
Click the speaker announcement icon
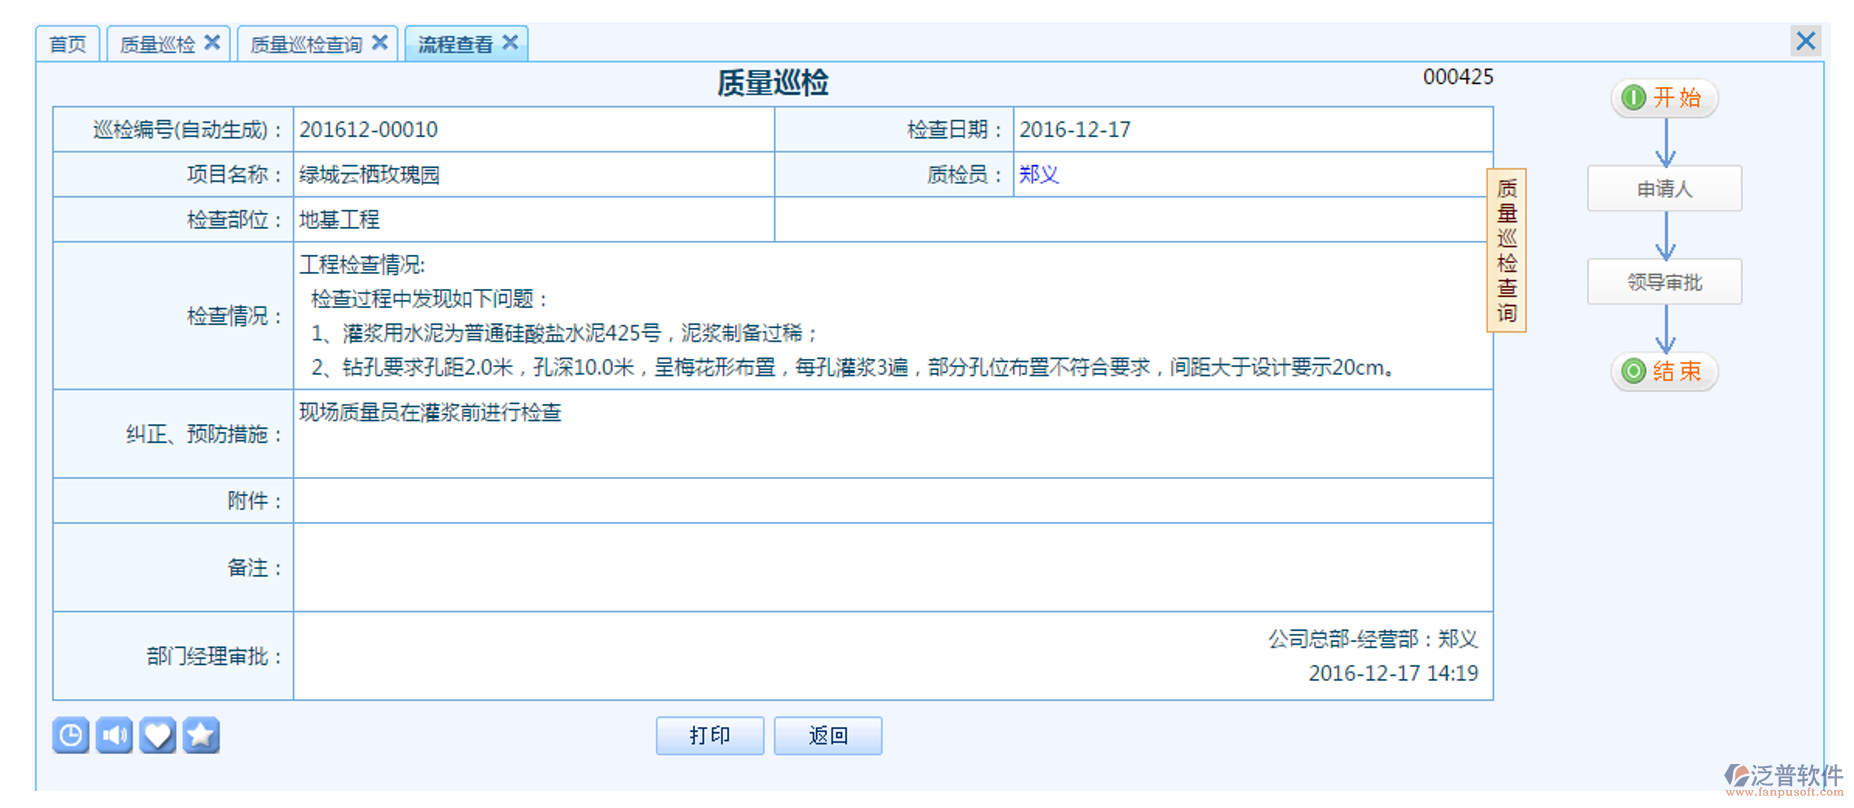(114, 736)
